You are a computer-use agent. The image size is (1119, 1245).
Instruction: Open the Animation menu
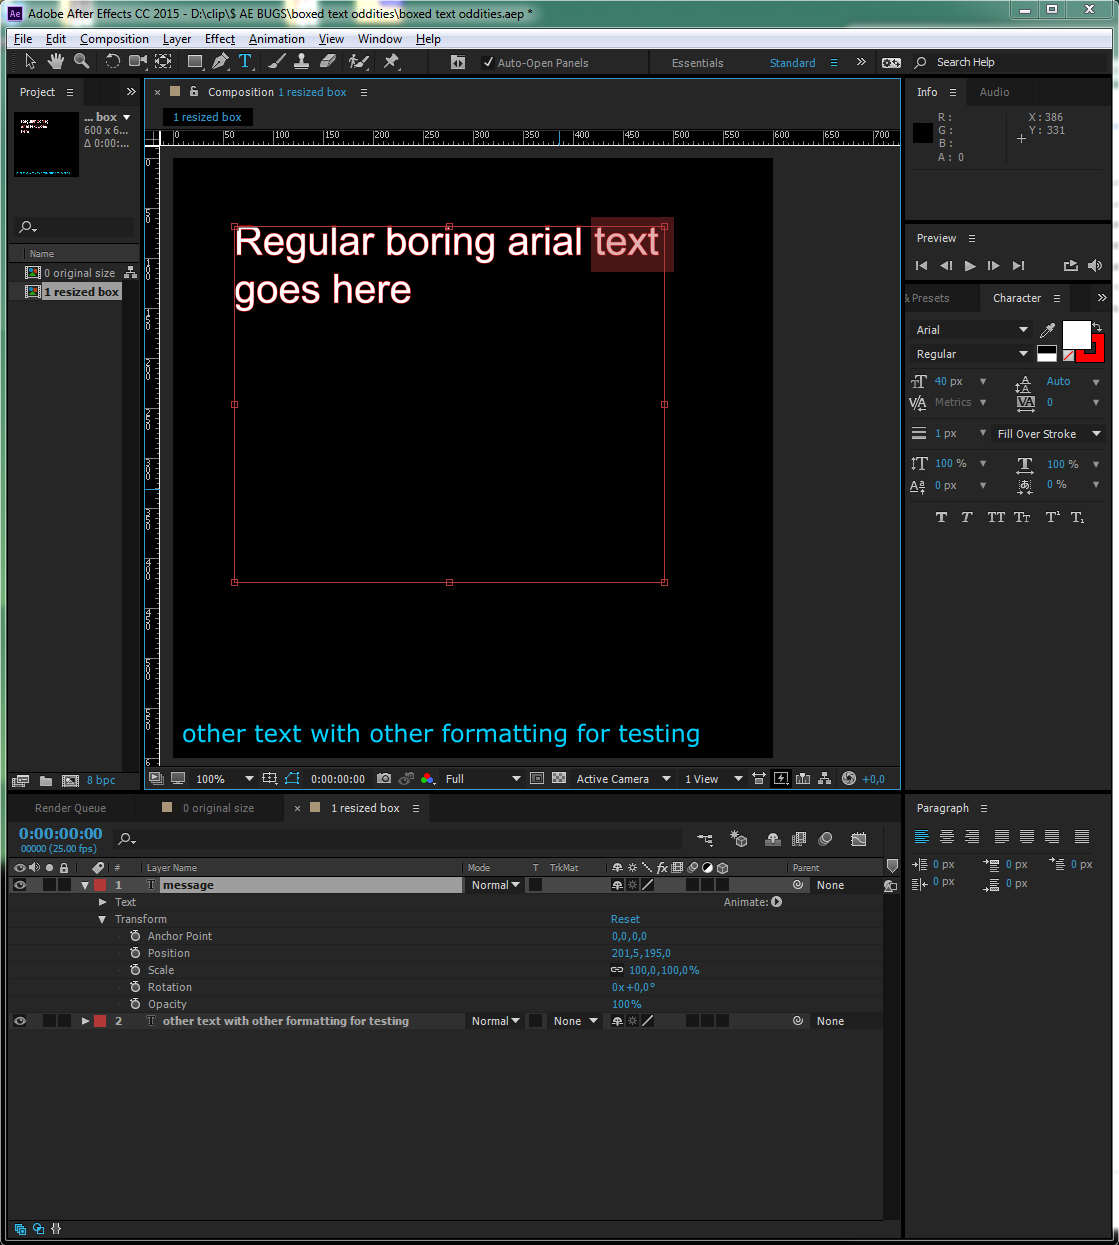point(277,39)
